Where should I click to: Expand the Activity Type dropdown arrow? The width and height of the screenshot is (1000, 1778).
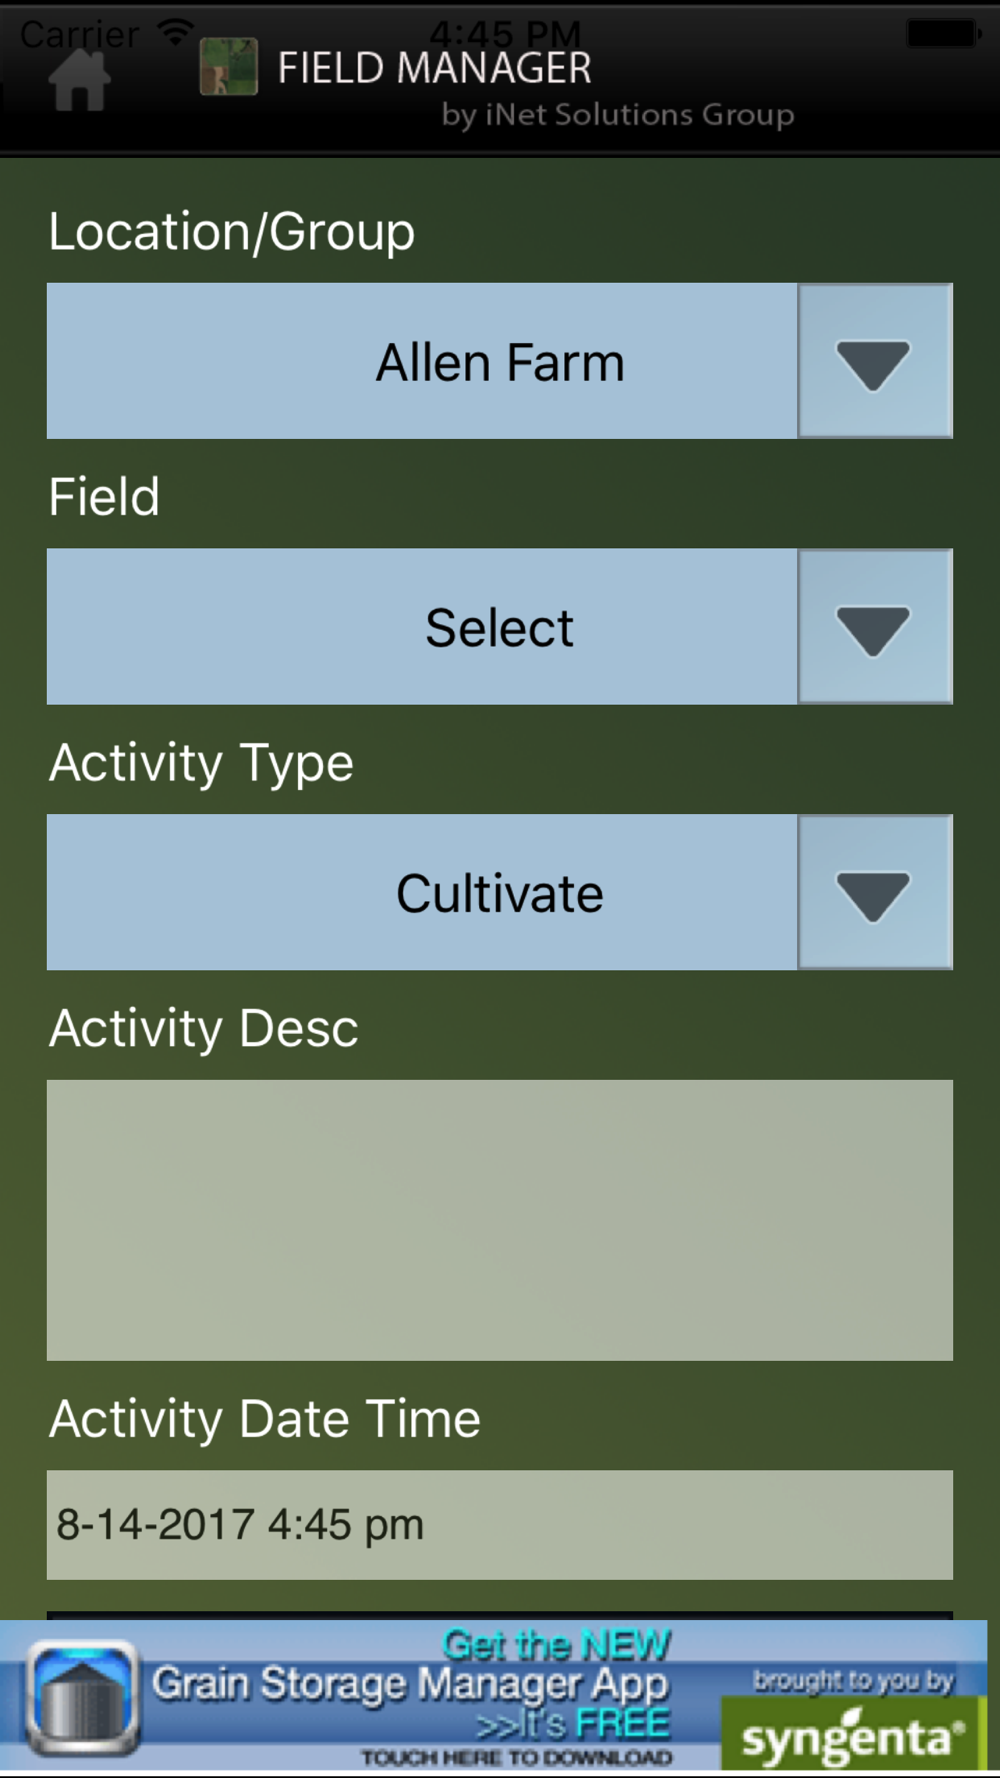tap(874, 893)
